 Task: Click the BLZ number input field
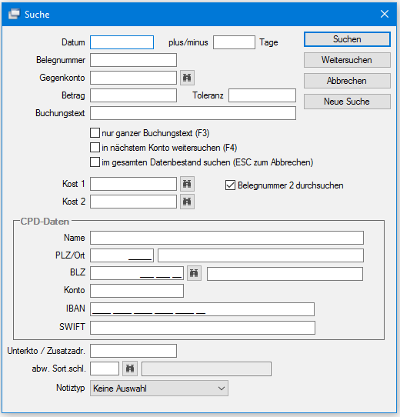coord(137,273)
